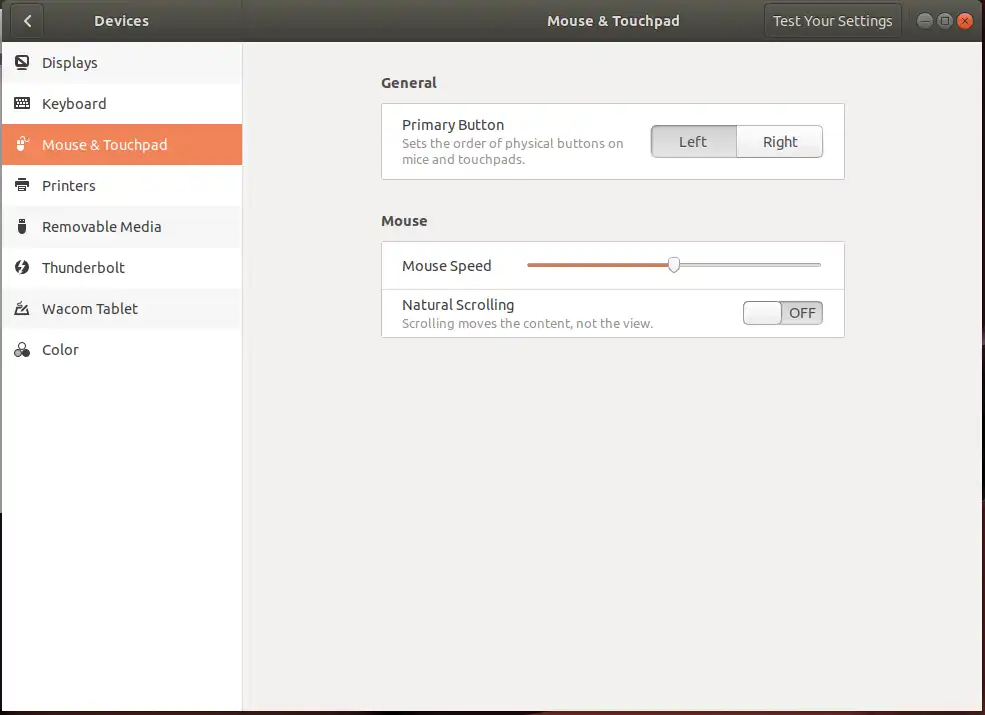Select Mouse & Touchpad in sidebar
Viewport: 985px width, 715px height.
(x=122, y=145)
